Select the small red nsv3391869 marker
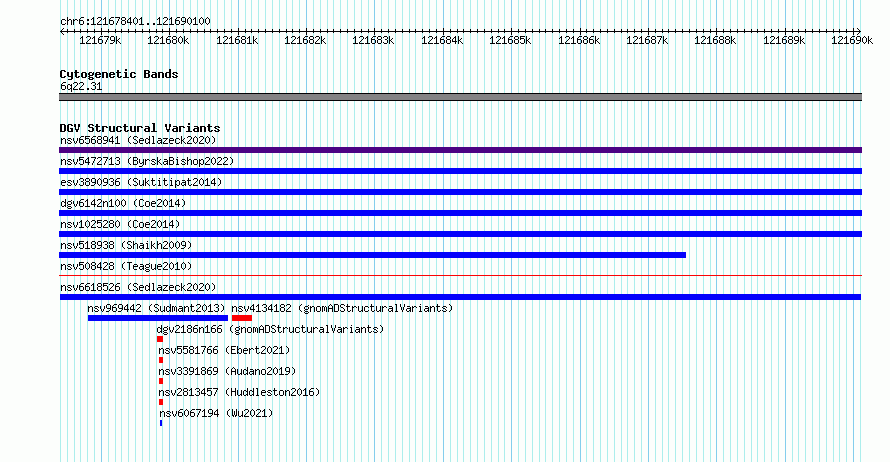This screenshot has width=890, height=462. click(161, 381)
